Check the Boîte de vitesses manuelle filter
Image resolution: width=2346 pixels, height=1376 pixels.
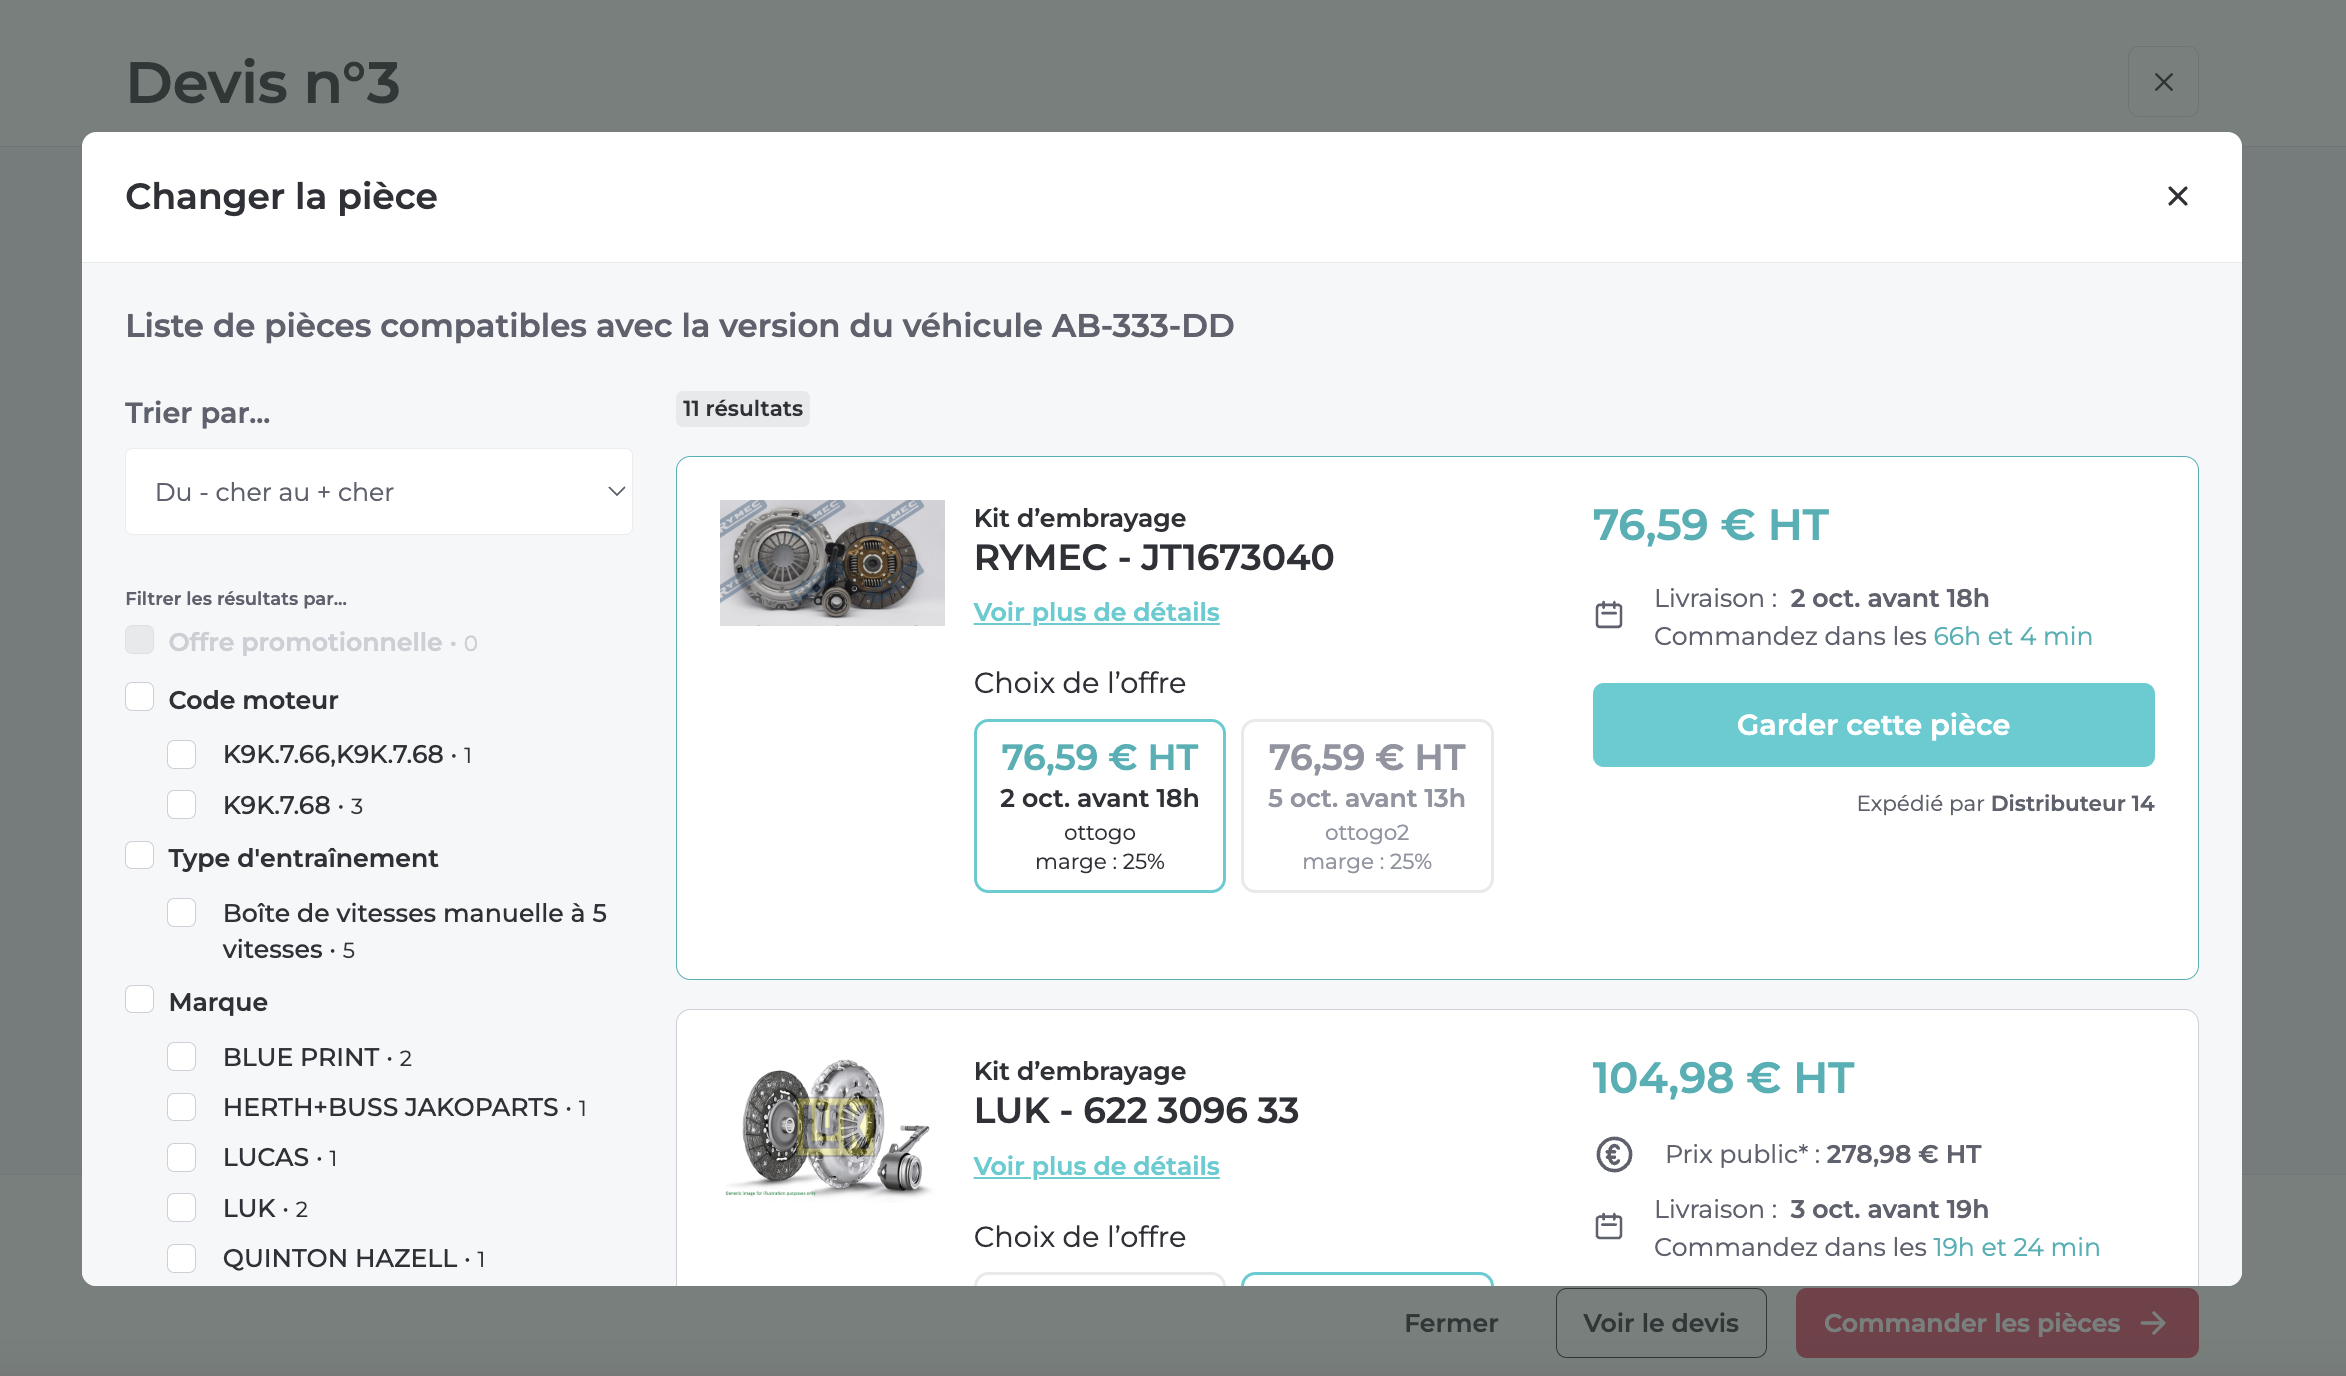[x=182, y=912]
